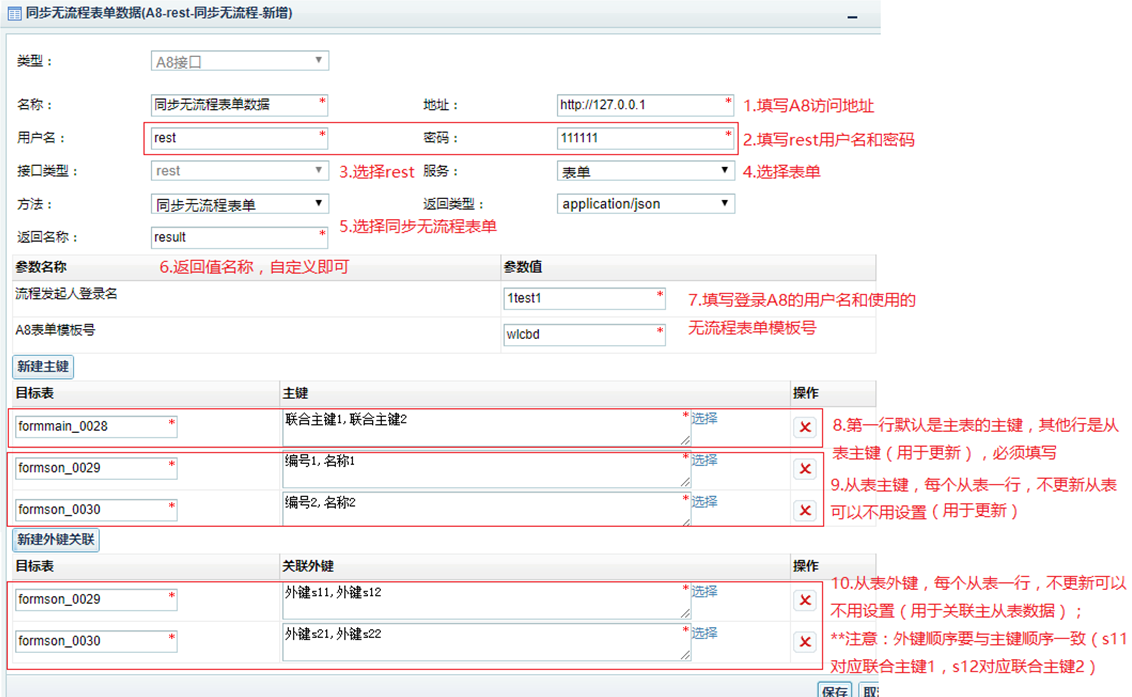Delete the formson_0029 primary key row
The image size is (1132, 697).
point(804,469)
